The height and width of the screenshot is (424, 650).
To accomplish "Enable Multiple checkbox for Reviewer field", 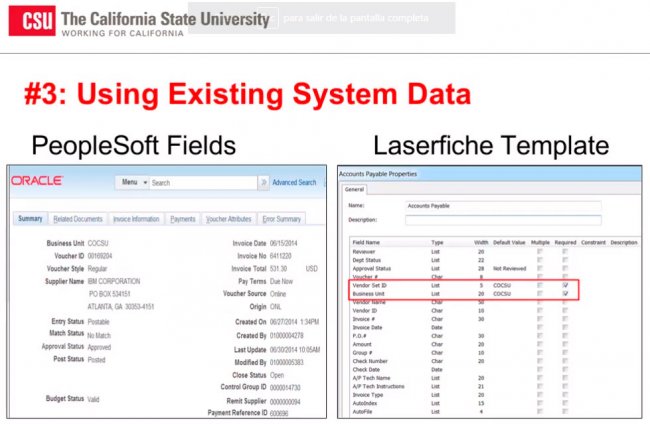I will [x=540, y=251].
